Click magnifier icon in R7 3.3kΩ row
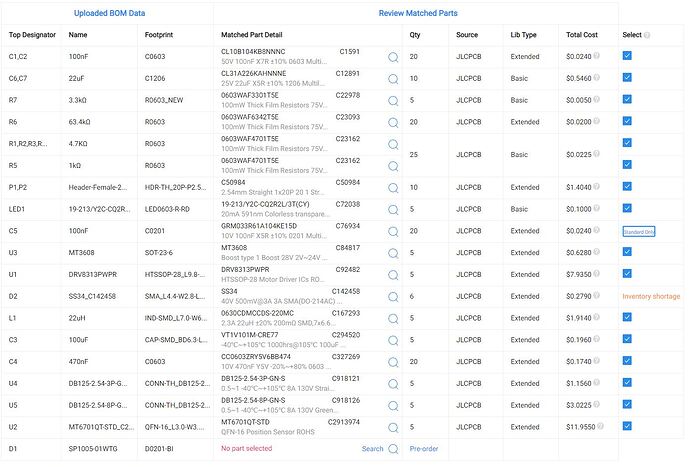The height and width of the screenshot is (467, 690). pyautogui.click(x=393, y=101)
